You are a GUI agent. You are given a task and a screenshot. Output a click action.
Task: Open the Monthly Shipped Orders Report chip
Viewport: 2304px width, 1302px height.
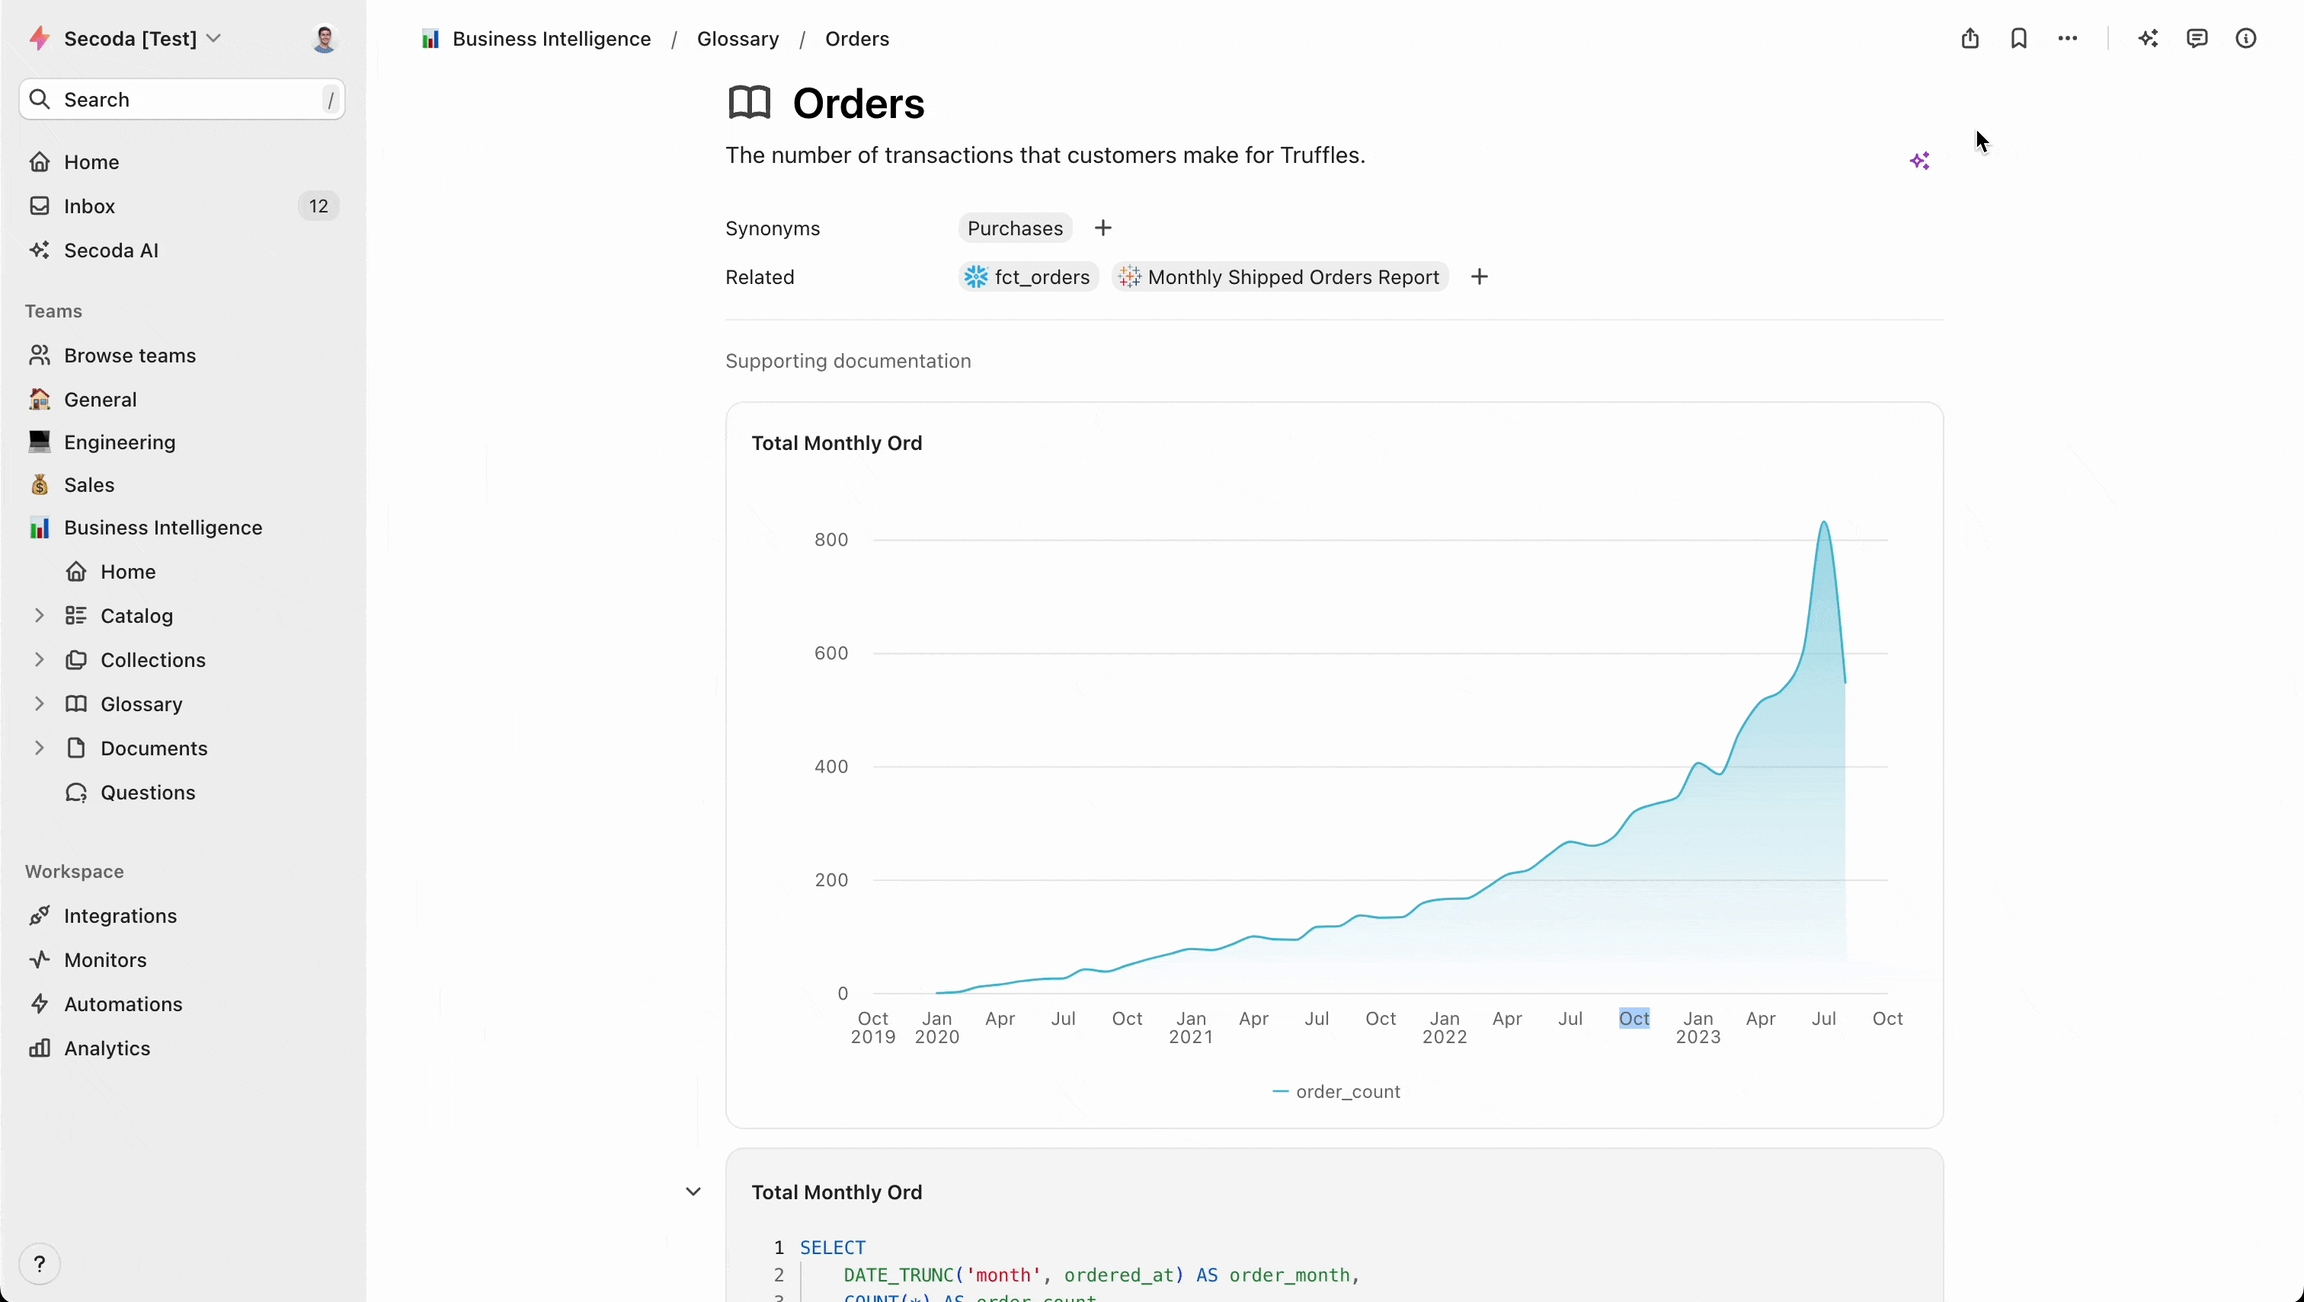1281,277
